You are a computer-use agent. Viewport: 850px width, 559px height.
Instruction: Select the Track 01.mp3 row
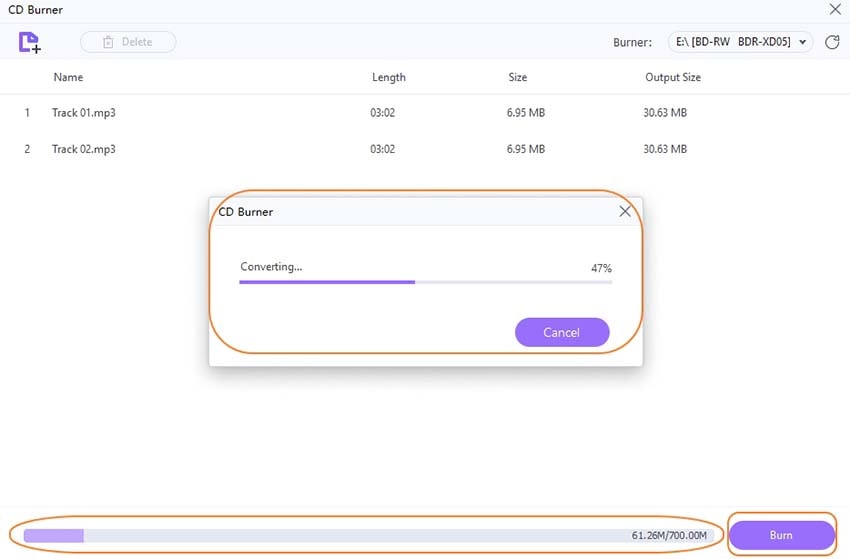click(x=425, y=113)
